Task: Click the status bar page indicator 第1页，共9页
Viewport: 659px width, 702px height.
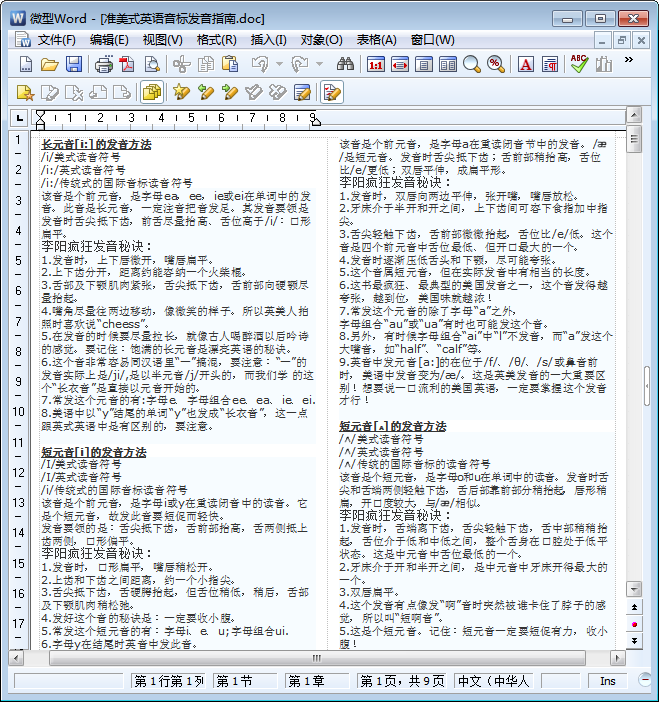Action: pyautogui.click(x=402, y=681)
